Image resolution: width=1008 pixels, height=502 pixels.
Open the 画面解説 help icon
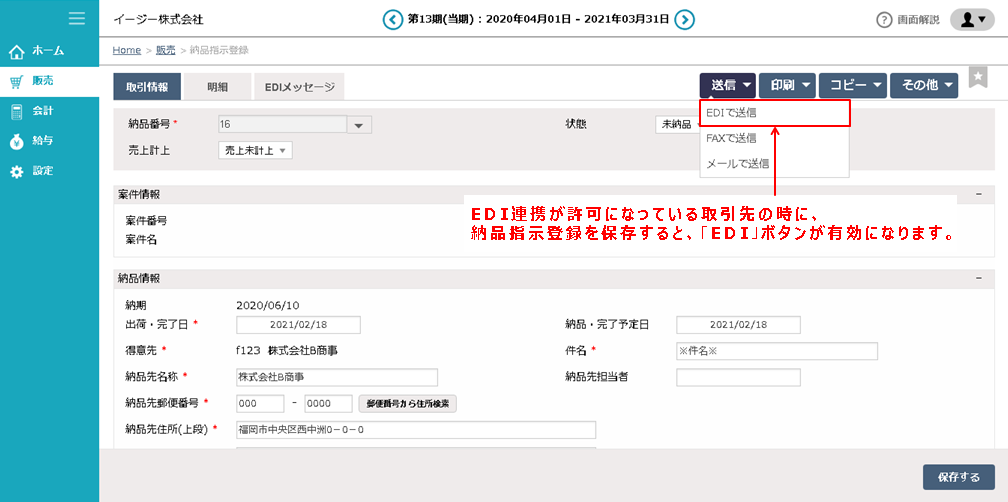tap(884, 20)
